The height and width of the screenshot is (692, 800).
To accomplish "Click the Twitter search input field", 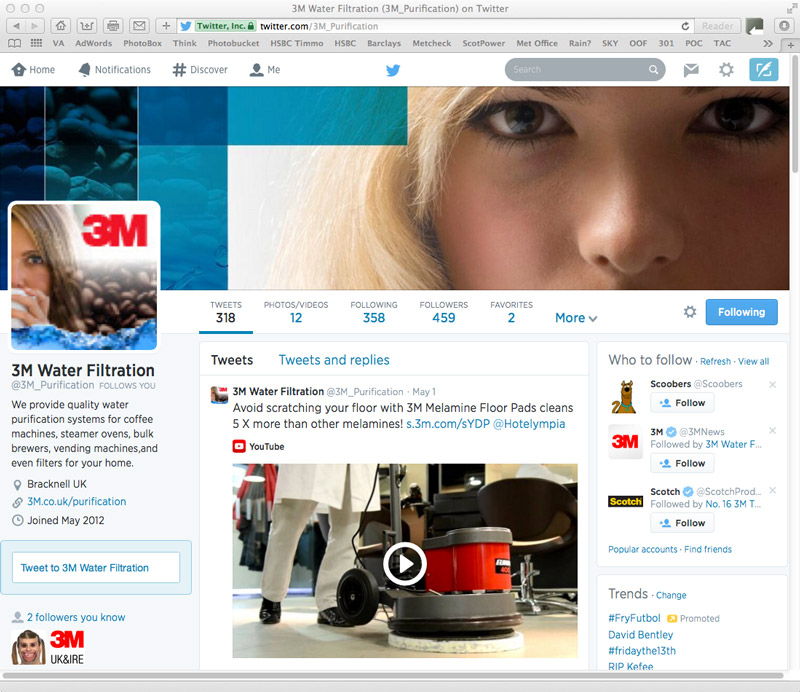I will point(578,70).
